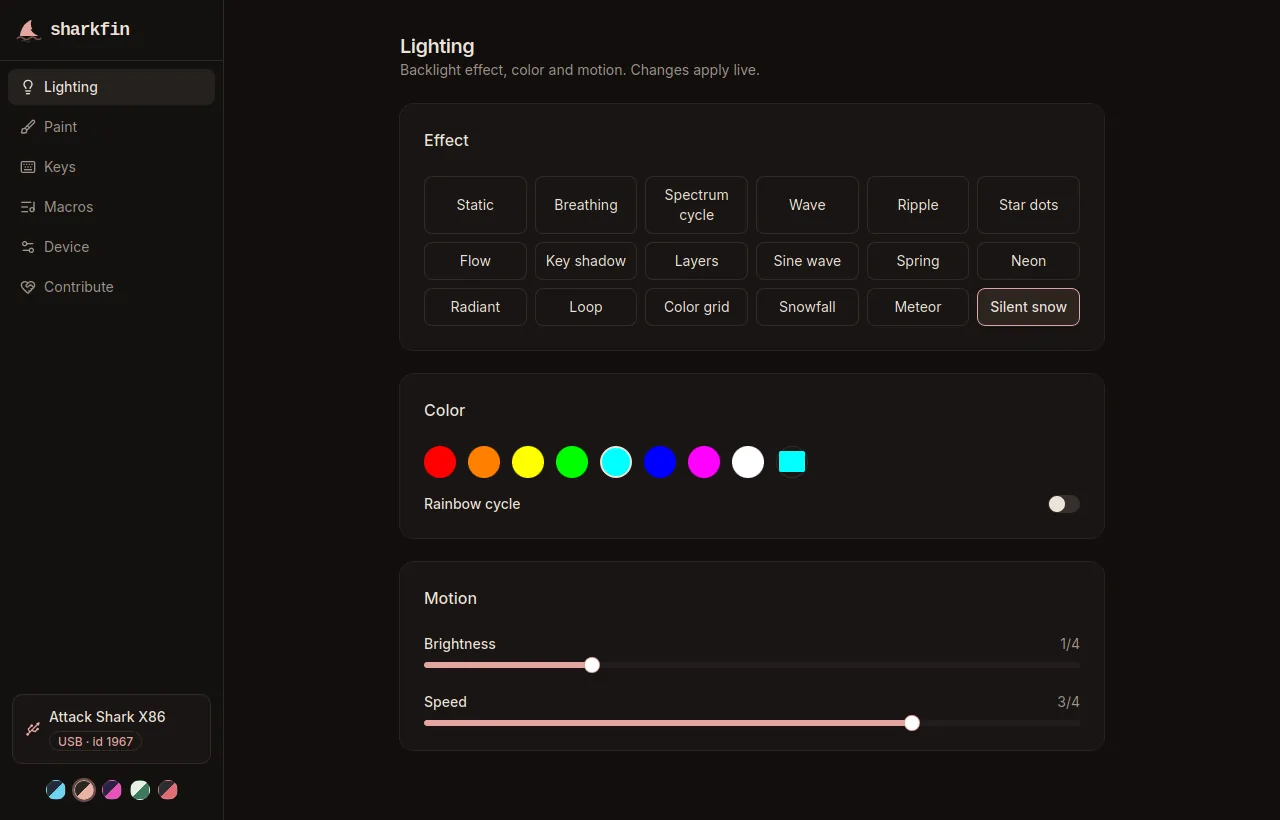Viewport: 1280px width, 820px height.
Task: Apply the Spring effect
Action: click(x=918, y=261)
